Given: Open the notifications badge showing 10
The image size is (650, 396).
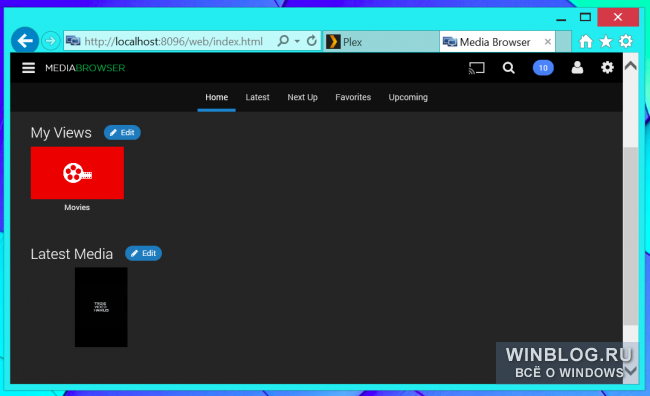Looking at the screenshot, I should [543, 68].
